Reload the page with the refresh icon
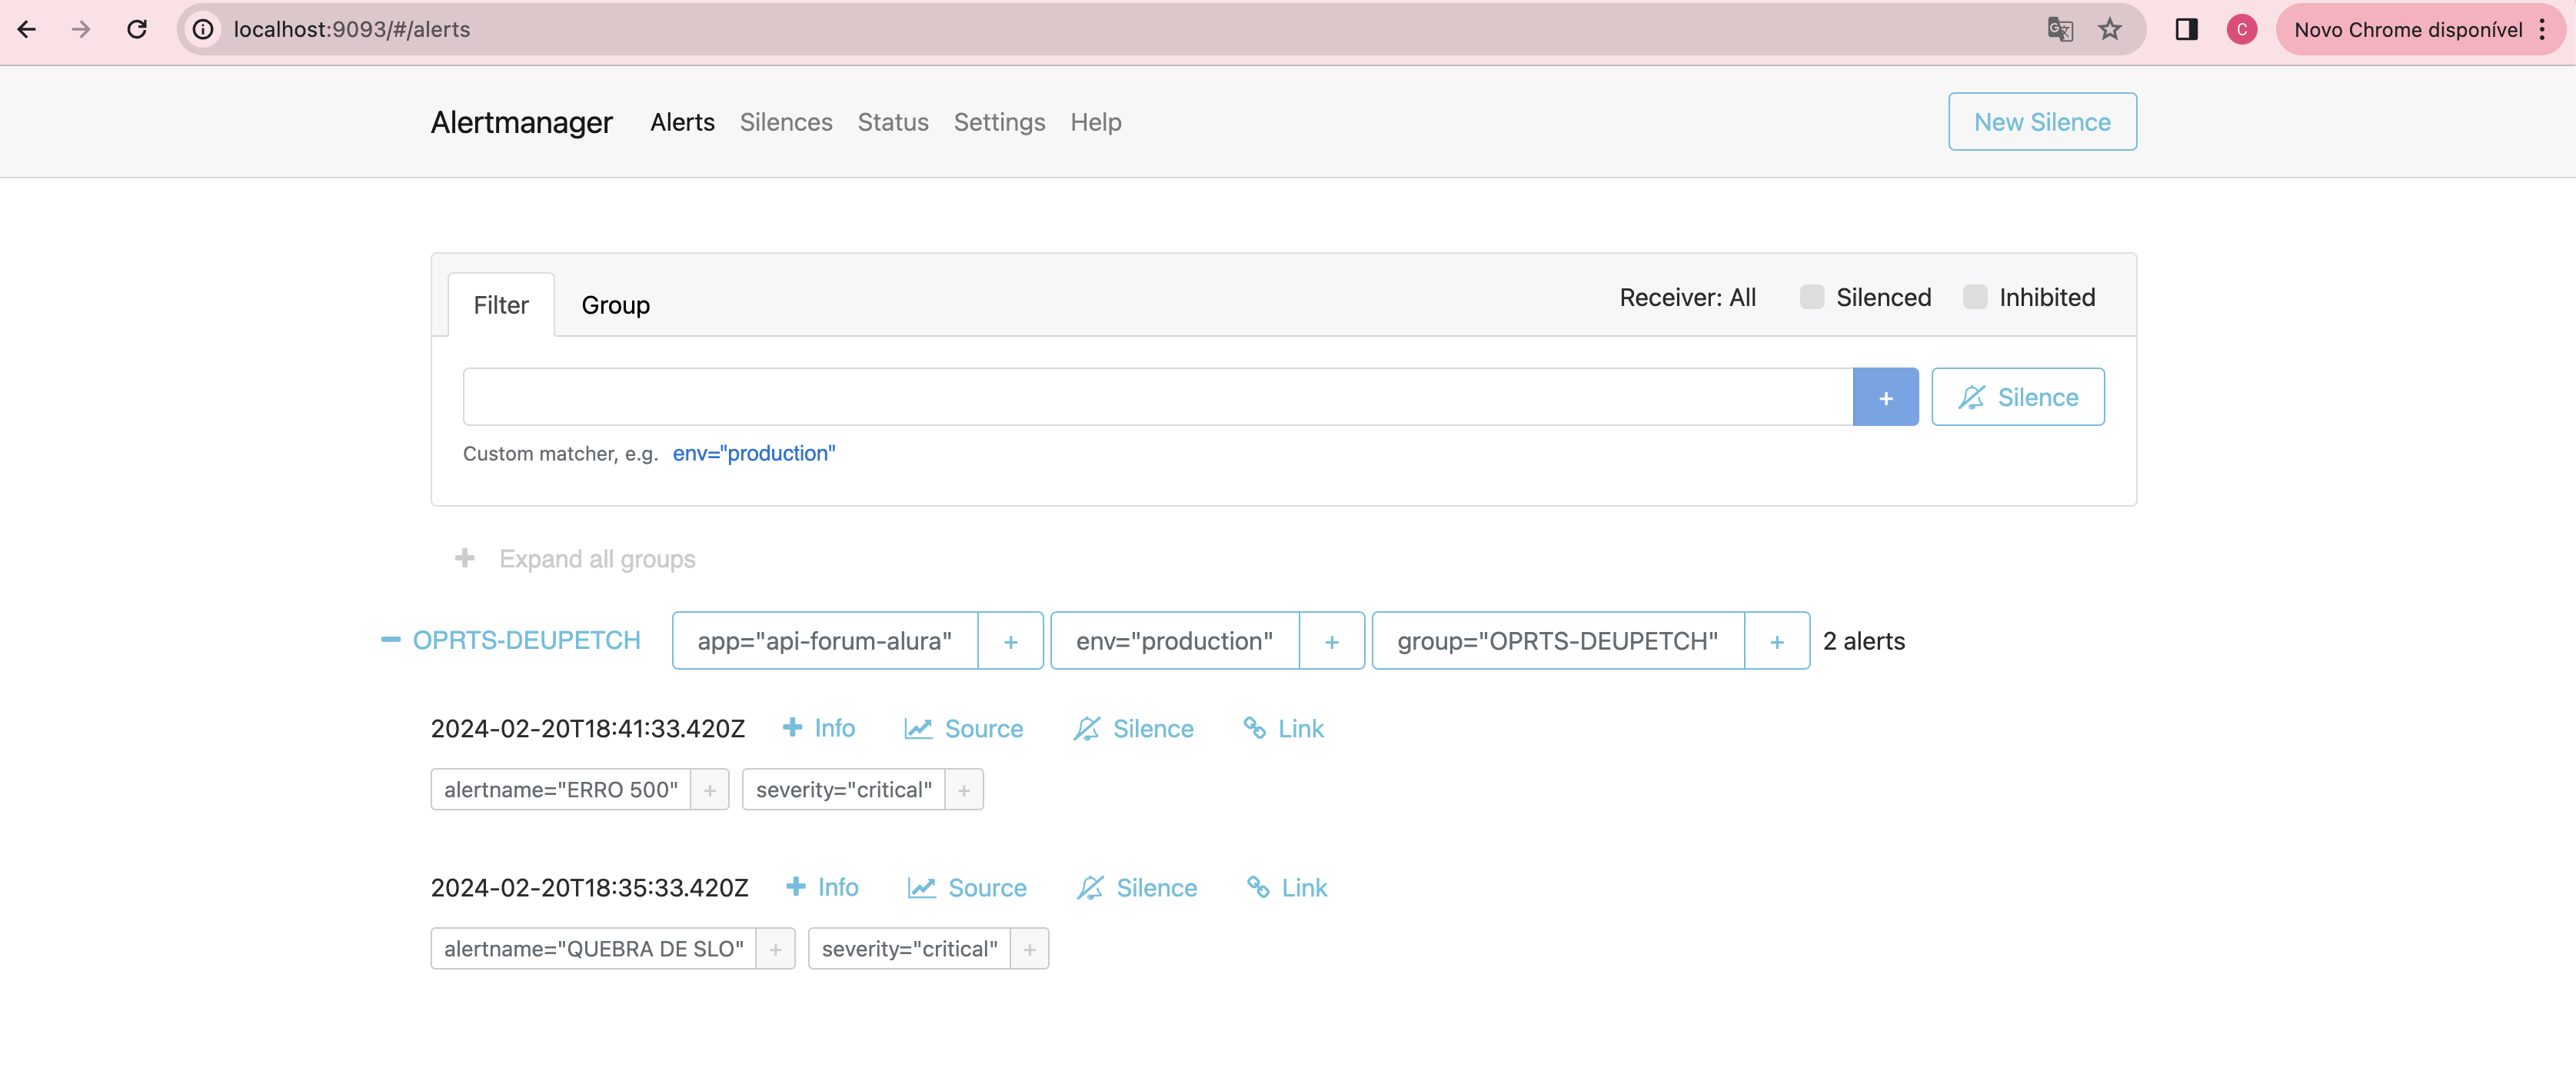The width and height of the screenshot is (2576, 1081). click(137, 29)
